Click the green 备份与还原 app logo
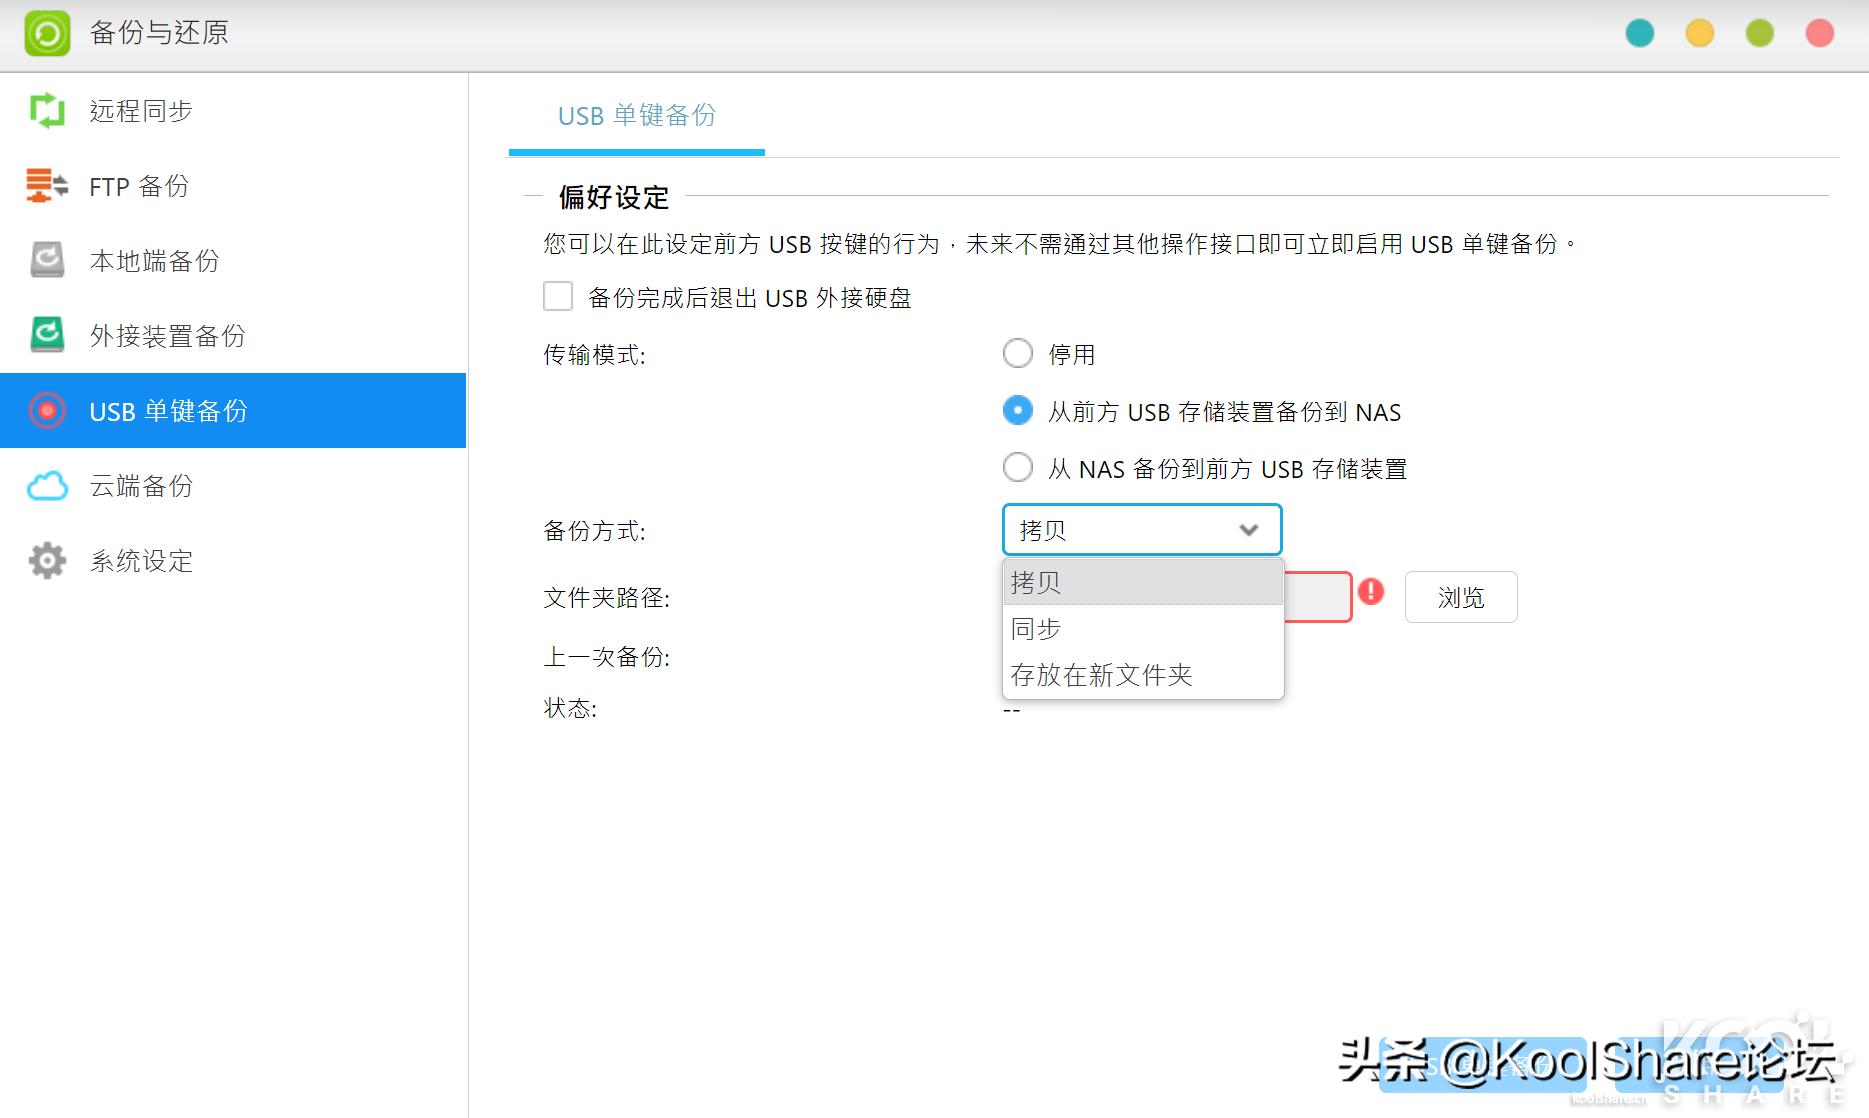The width and height of the screenshot is (1869, 1118). [46, 32]
